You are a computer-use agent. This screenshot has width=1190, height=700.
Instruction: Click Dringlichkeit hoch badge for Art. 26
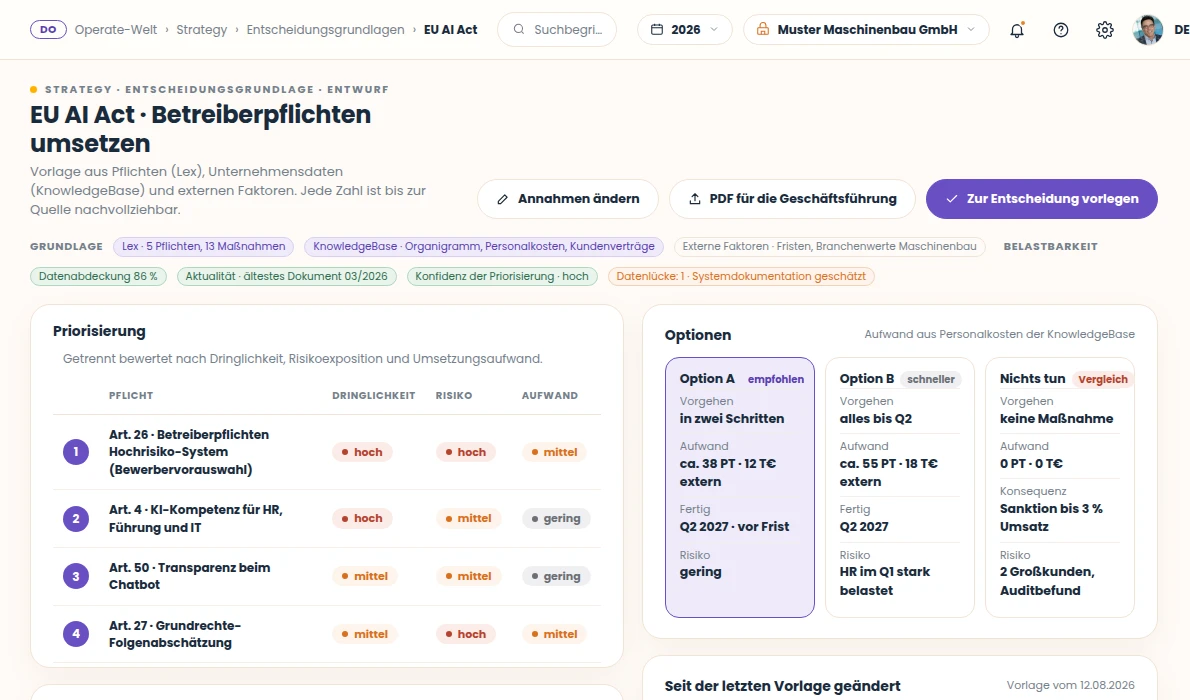click(362, 452)
